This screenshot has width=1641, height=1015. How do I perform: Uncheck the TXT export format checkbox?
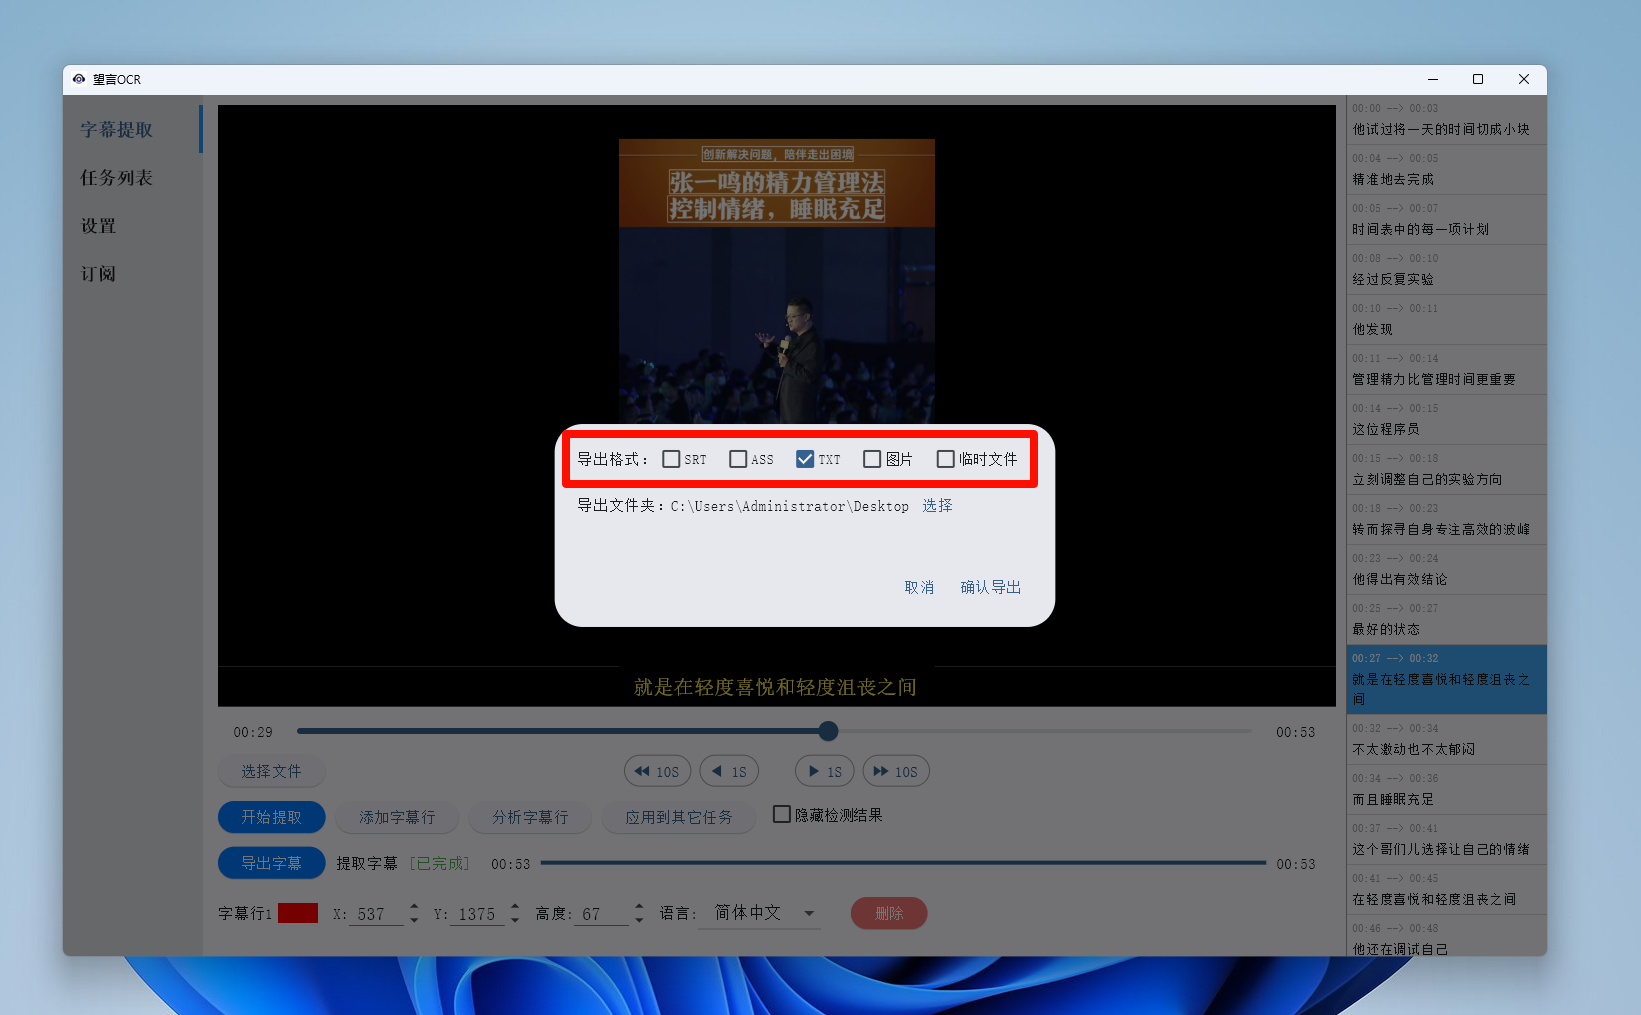click(805, 459)
